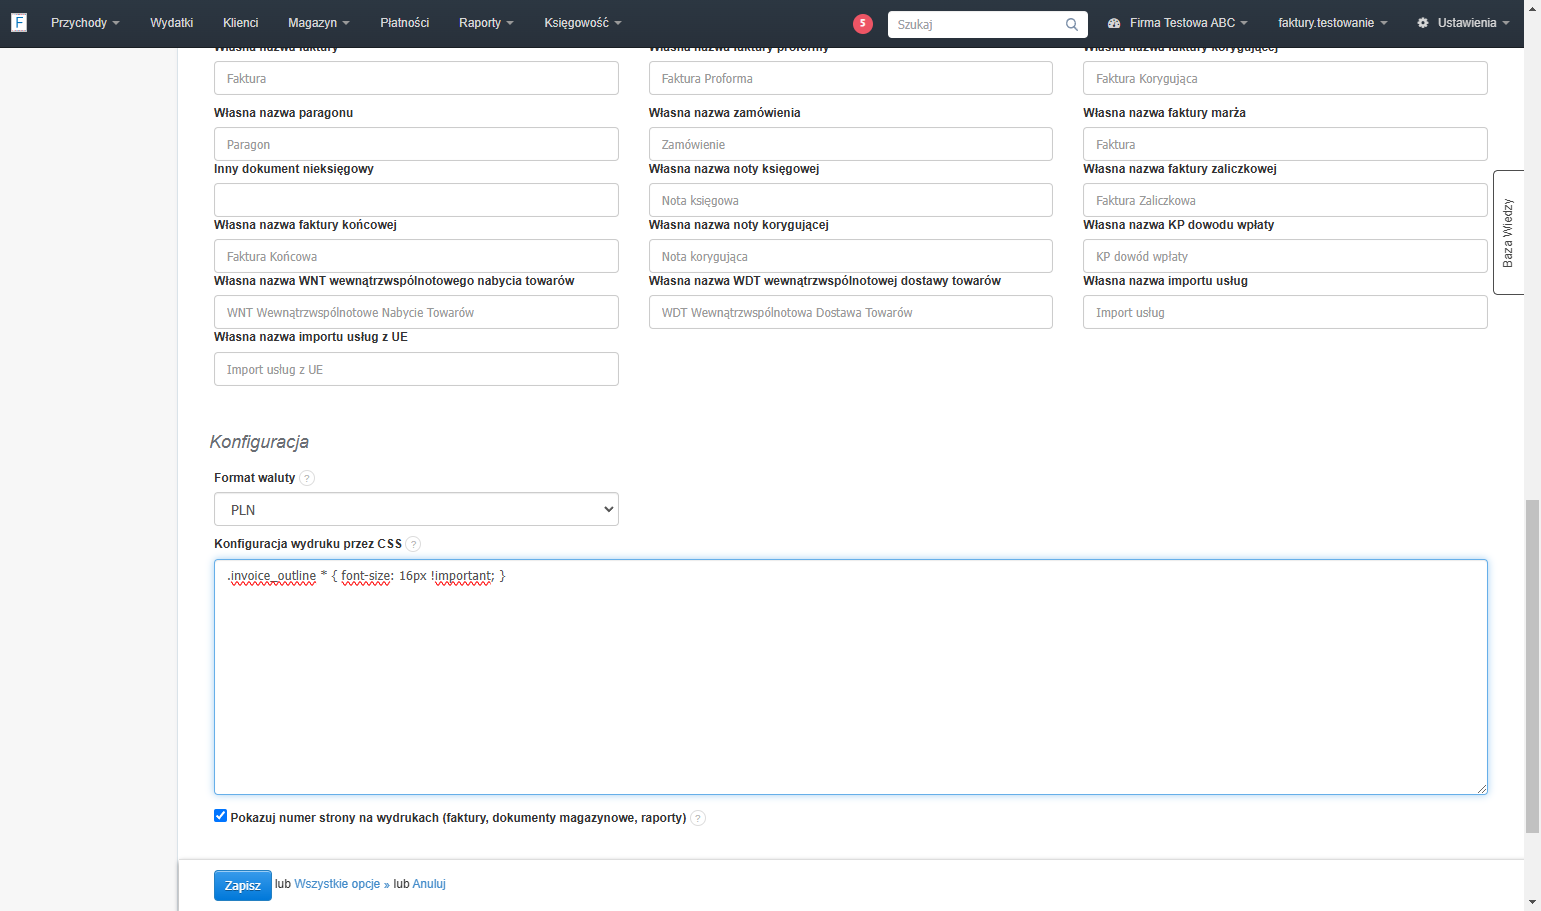Open the Wydatki menu item

pos(172,23)
